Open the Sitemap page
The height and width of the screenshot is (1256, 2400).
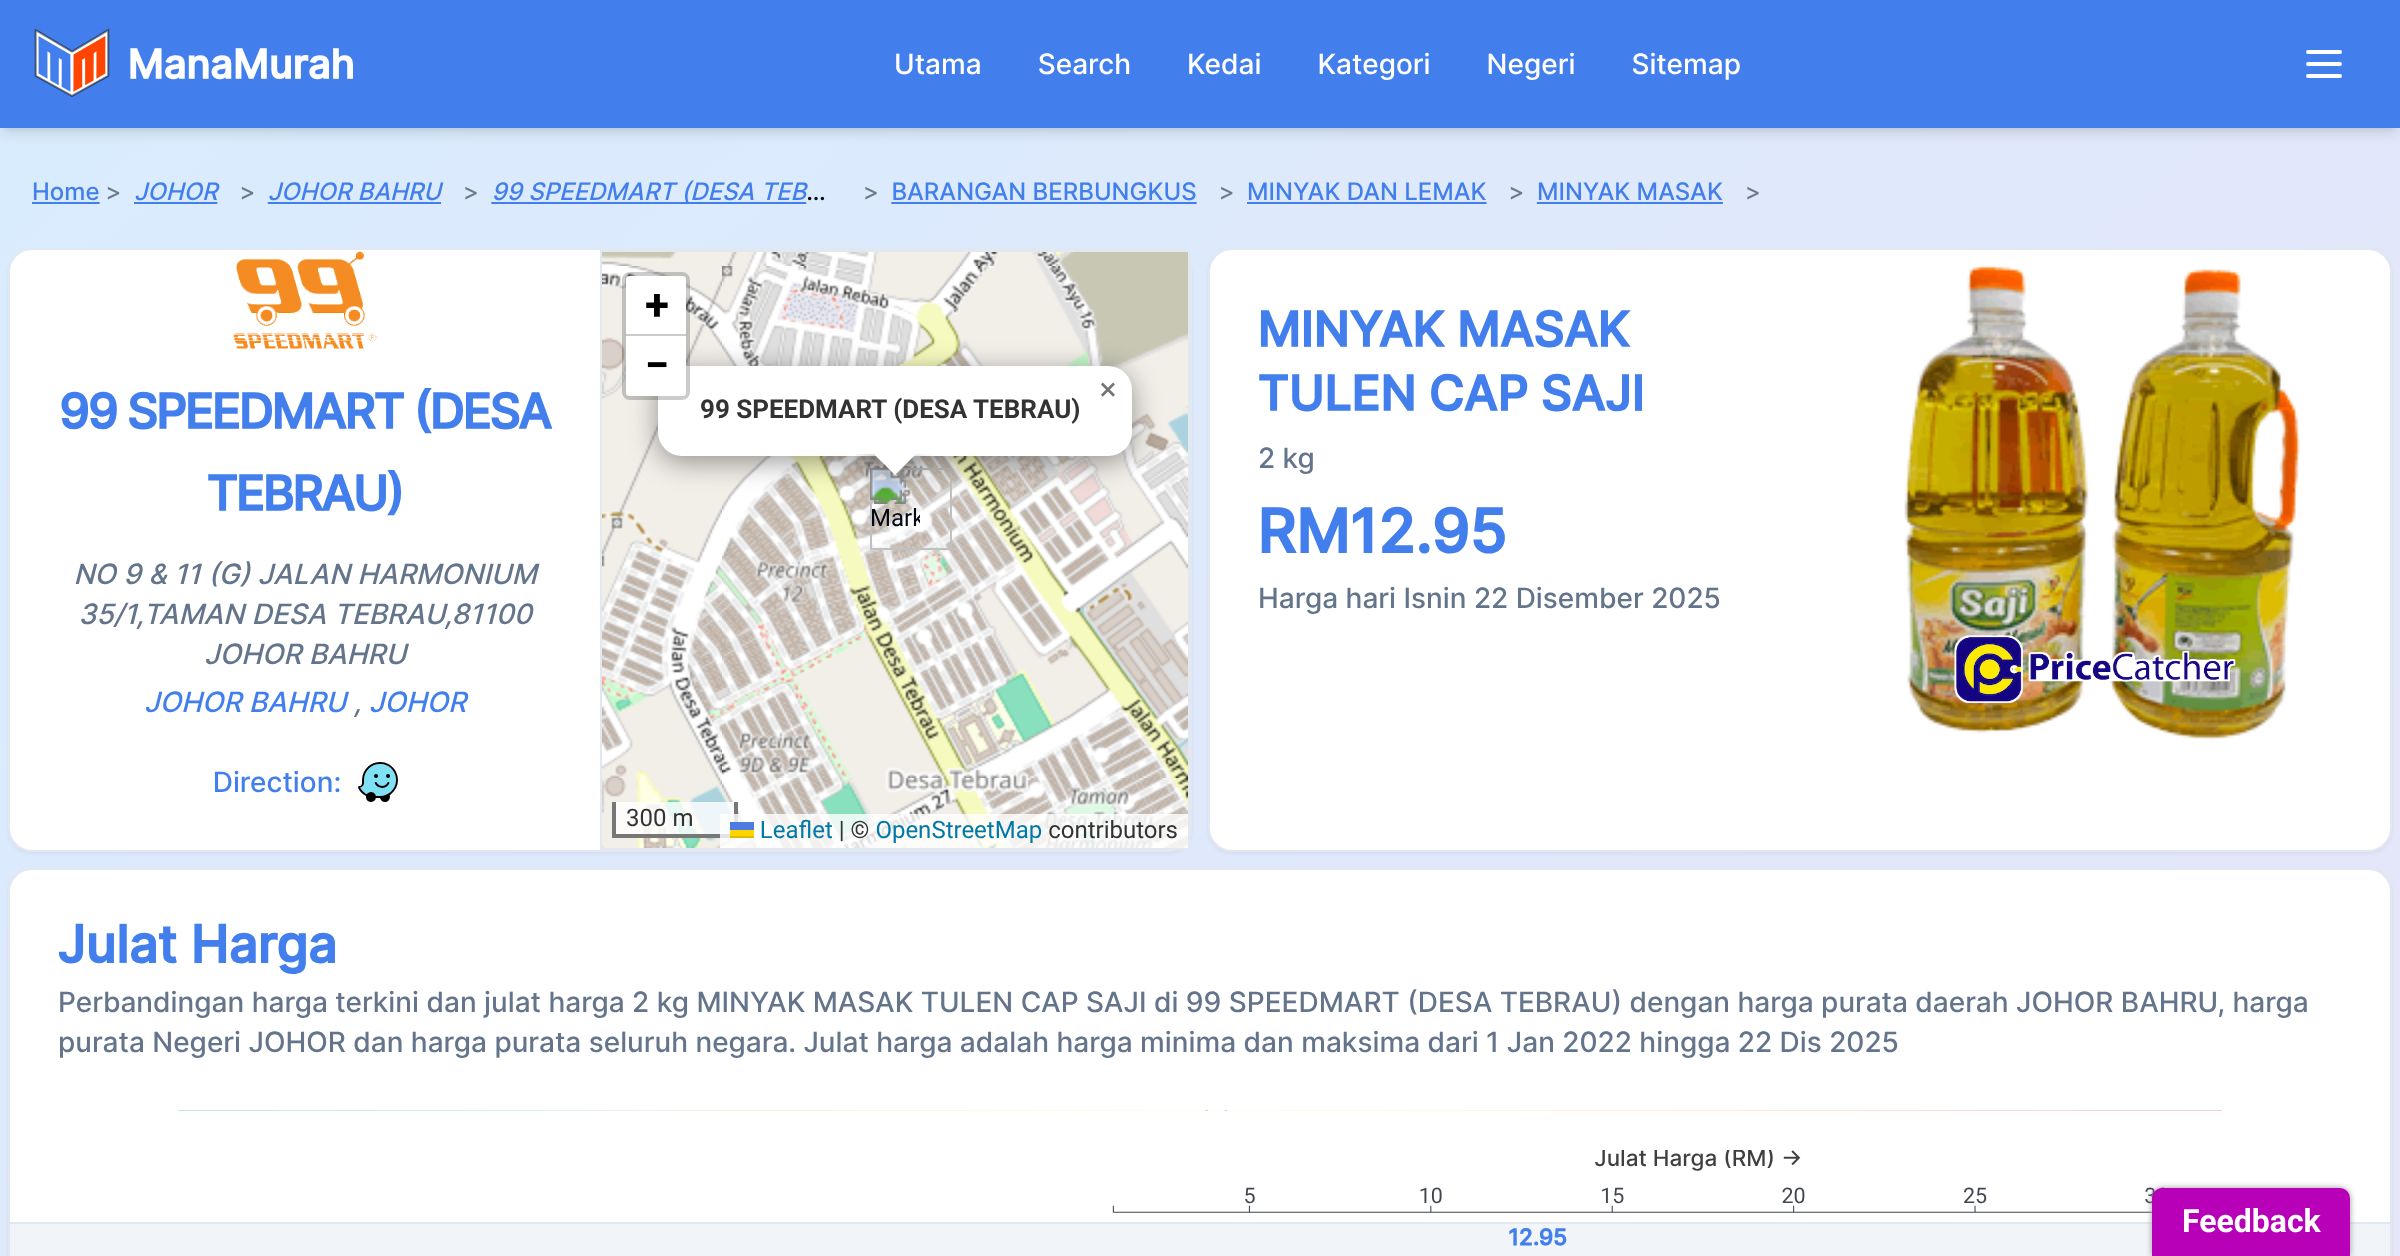[1685, 64]
